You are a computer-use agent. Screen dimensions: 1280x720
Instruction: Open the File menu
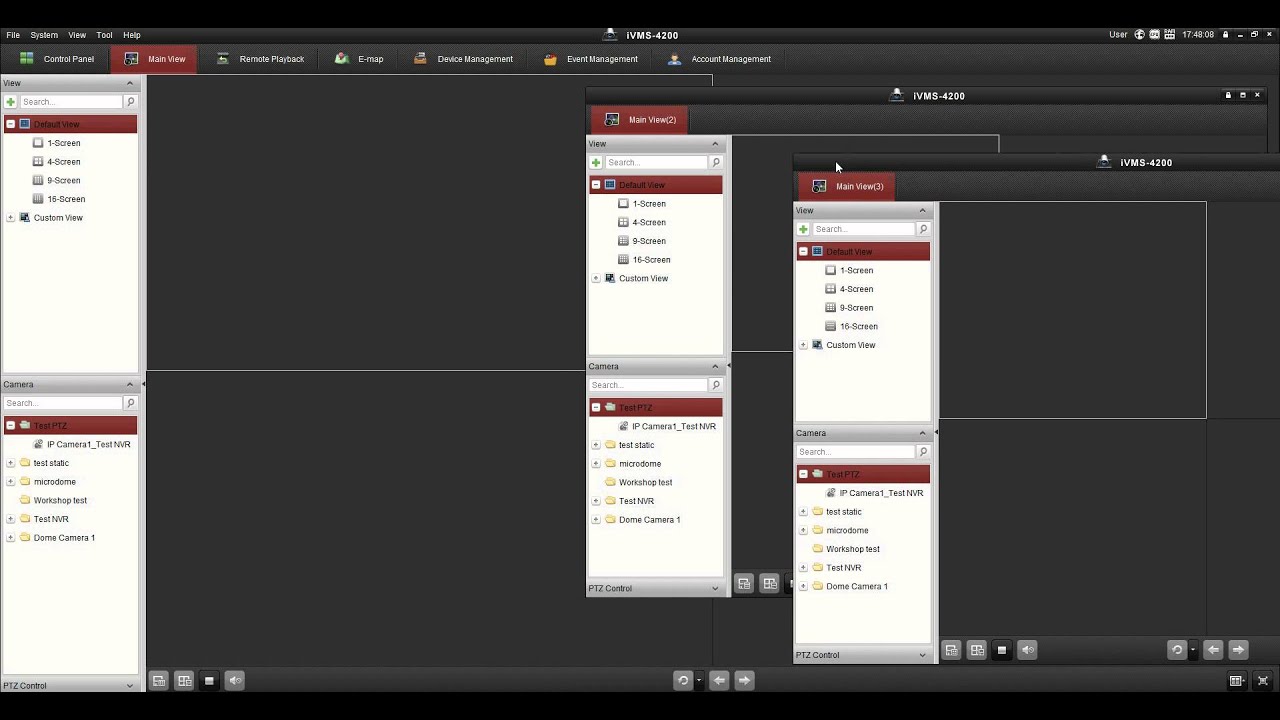pyautogui.click(x=13, y=35)
